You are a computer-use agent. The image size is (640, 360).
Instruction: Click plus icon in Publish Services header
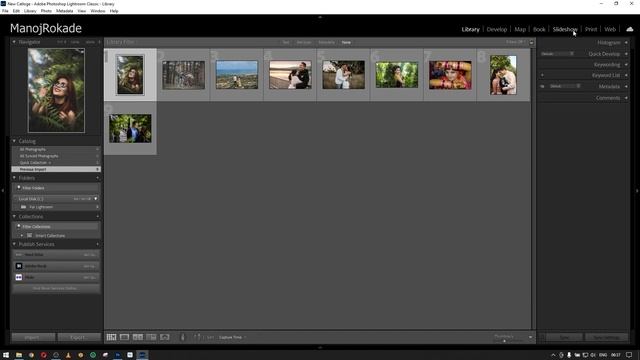tap(98, 244)
